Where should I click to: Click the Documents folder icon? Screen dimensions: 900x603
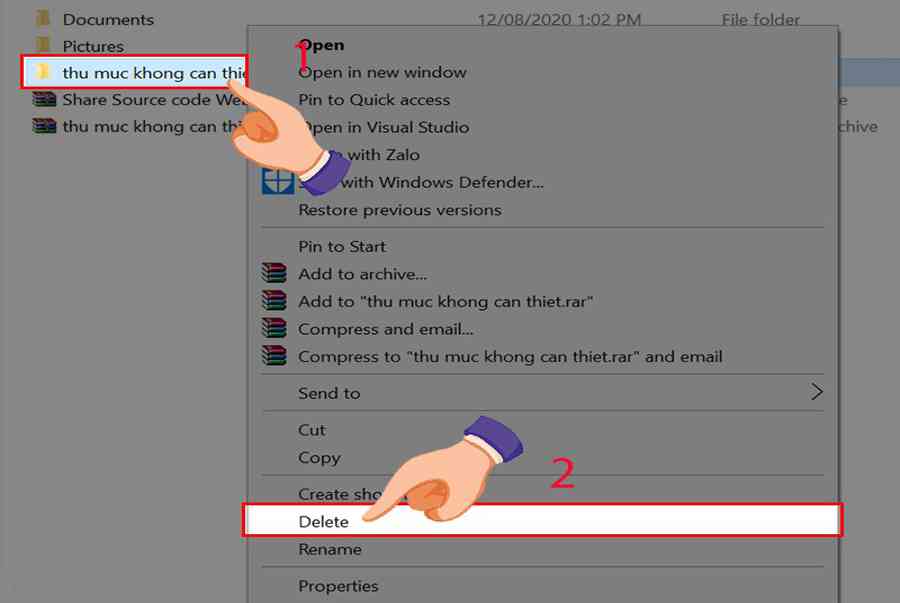coord(43,19)
